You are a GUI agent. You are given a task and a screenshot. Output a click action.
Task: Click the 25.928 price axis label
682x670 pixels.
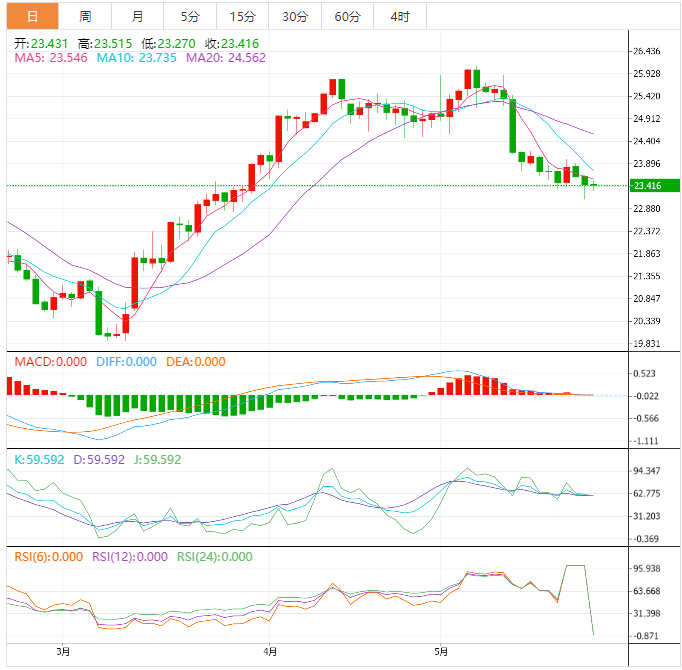point(647,74)
